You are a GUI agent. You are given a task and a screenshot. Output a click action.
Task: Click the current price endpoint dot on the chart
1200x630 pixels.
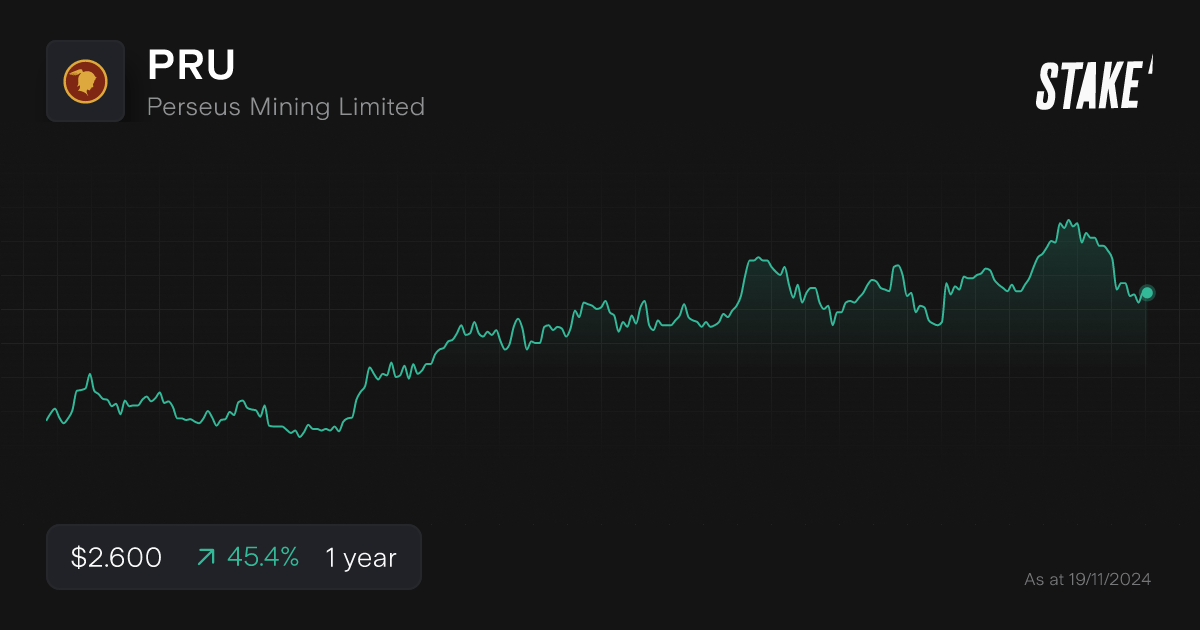coord(1146,294)
